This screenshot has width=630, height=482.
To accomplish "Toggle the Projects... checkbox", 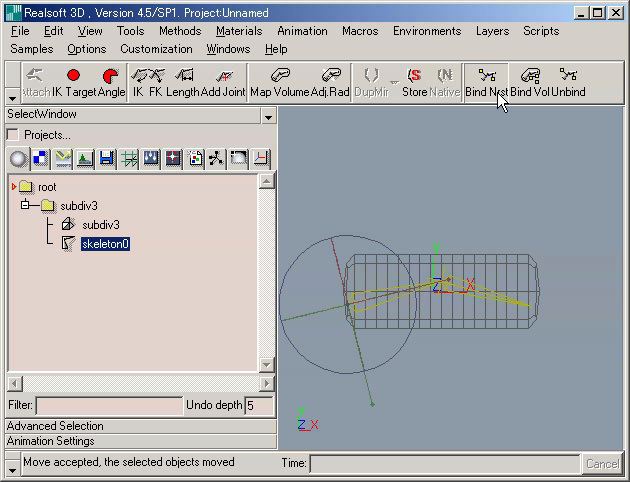I will [13, 135].
